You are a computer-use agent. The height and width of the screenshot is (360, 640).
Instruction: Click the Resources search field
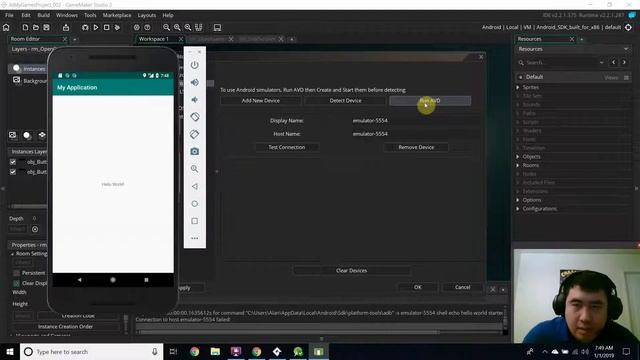(x=561, y=62)
